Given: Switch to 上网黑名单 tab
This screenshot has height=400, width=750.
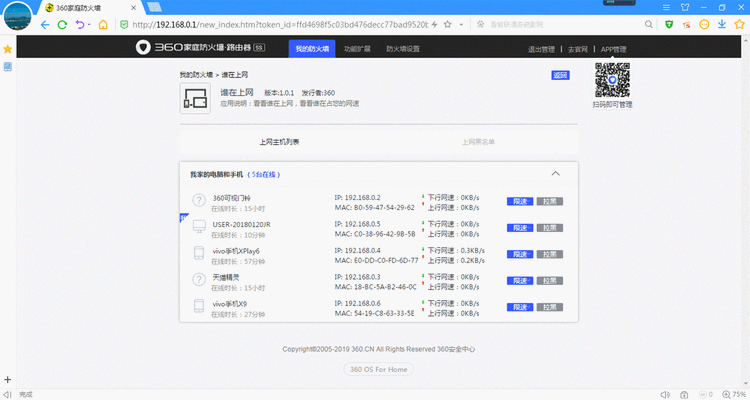Looking at the screenshot, I should [478, 142].
